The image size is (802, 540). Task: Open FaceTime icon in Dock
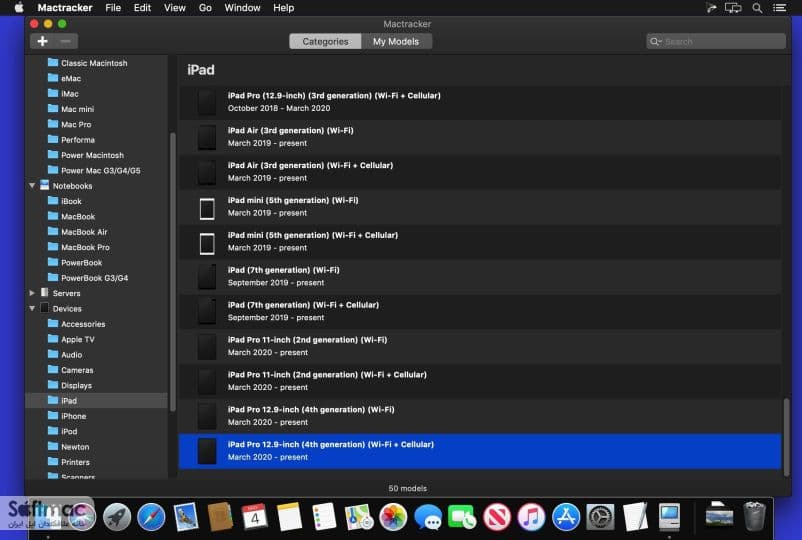click(x=462, y=516)
